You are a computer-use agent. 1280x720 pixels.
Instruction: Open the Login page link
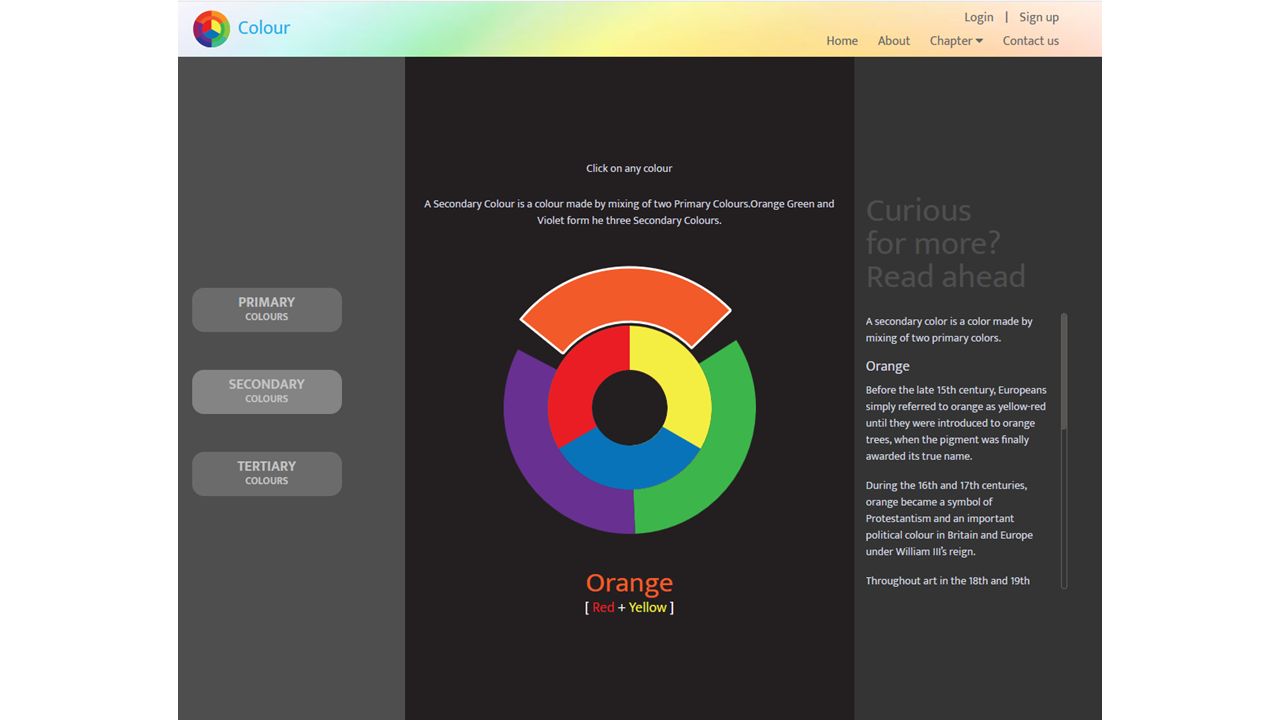(978, 17)
